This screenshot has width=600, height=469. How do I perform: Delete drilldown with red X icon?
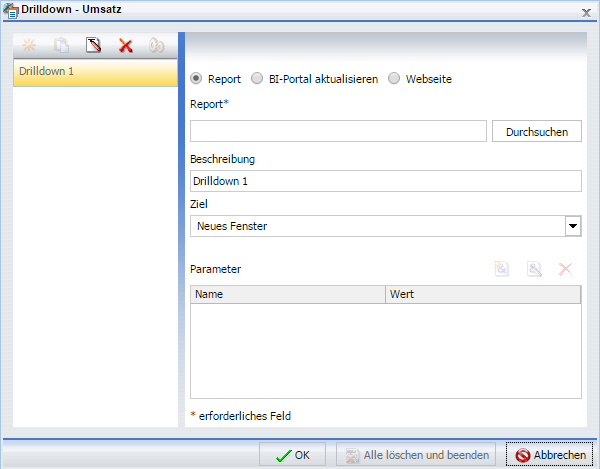pos(126,46)
